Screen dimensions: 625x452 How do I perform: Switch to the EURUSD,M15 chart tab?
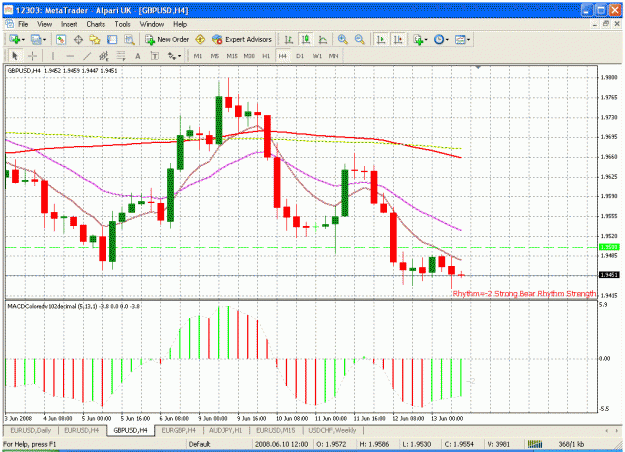(275, 430)
